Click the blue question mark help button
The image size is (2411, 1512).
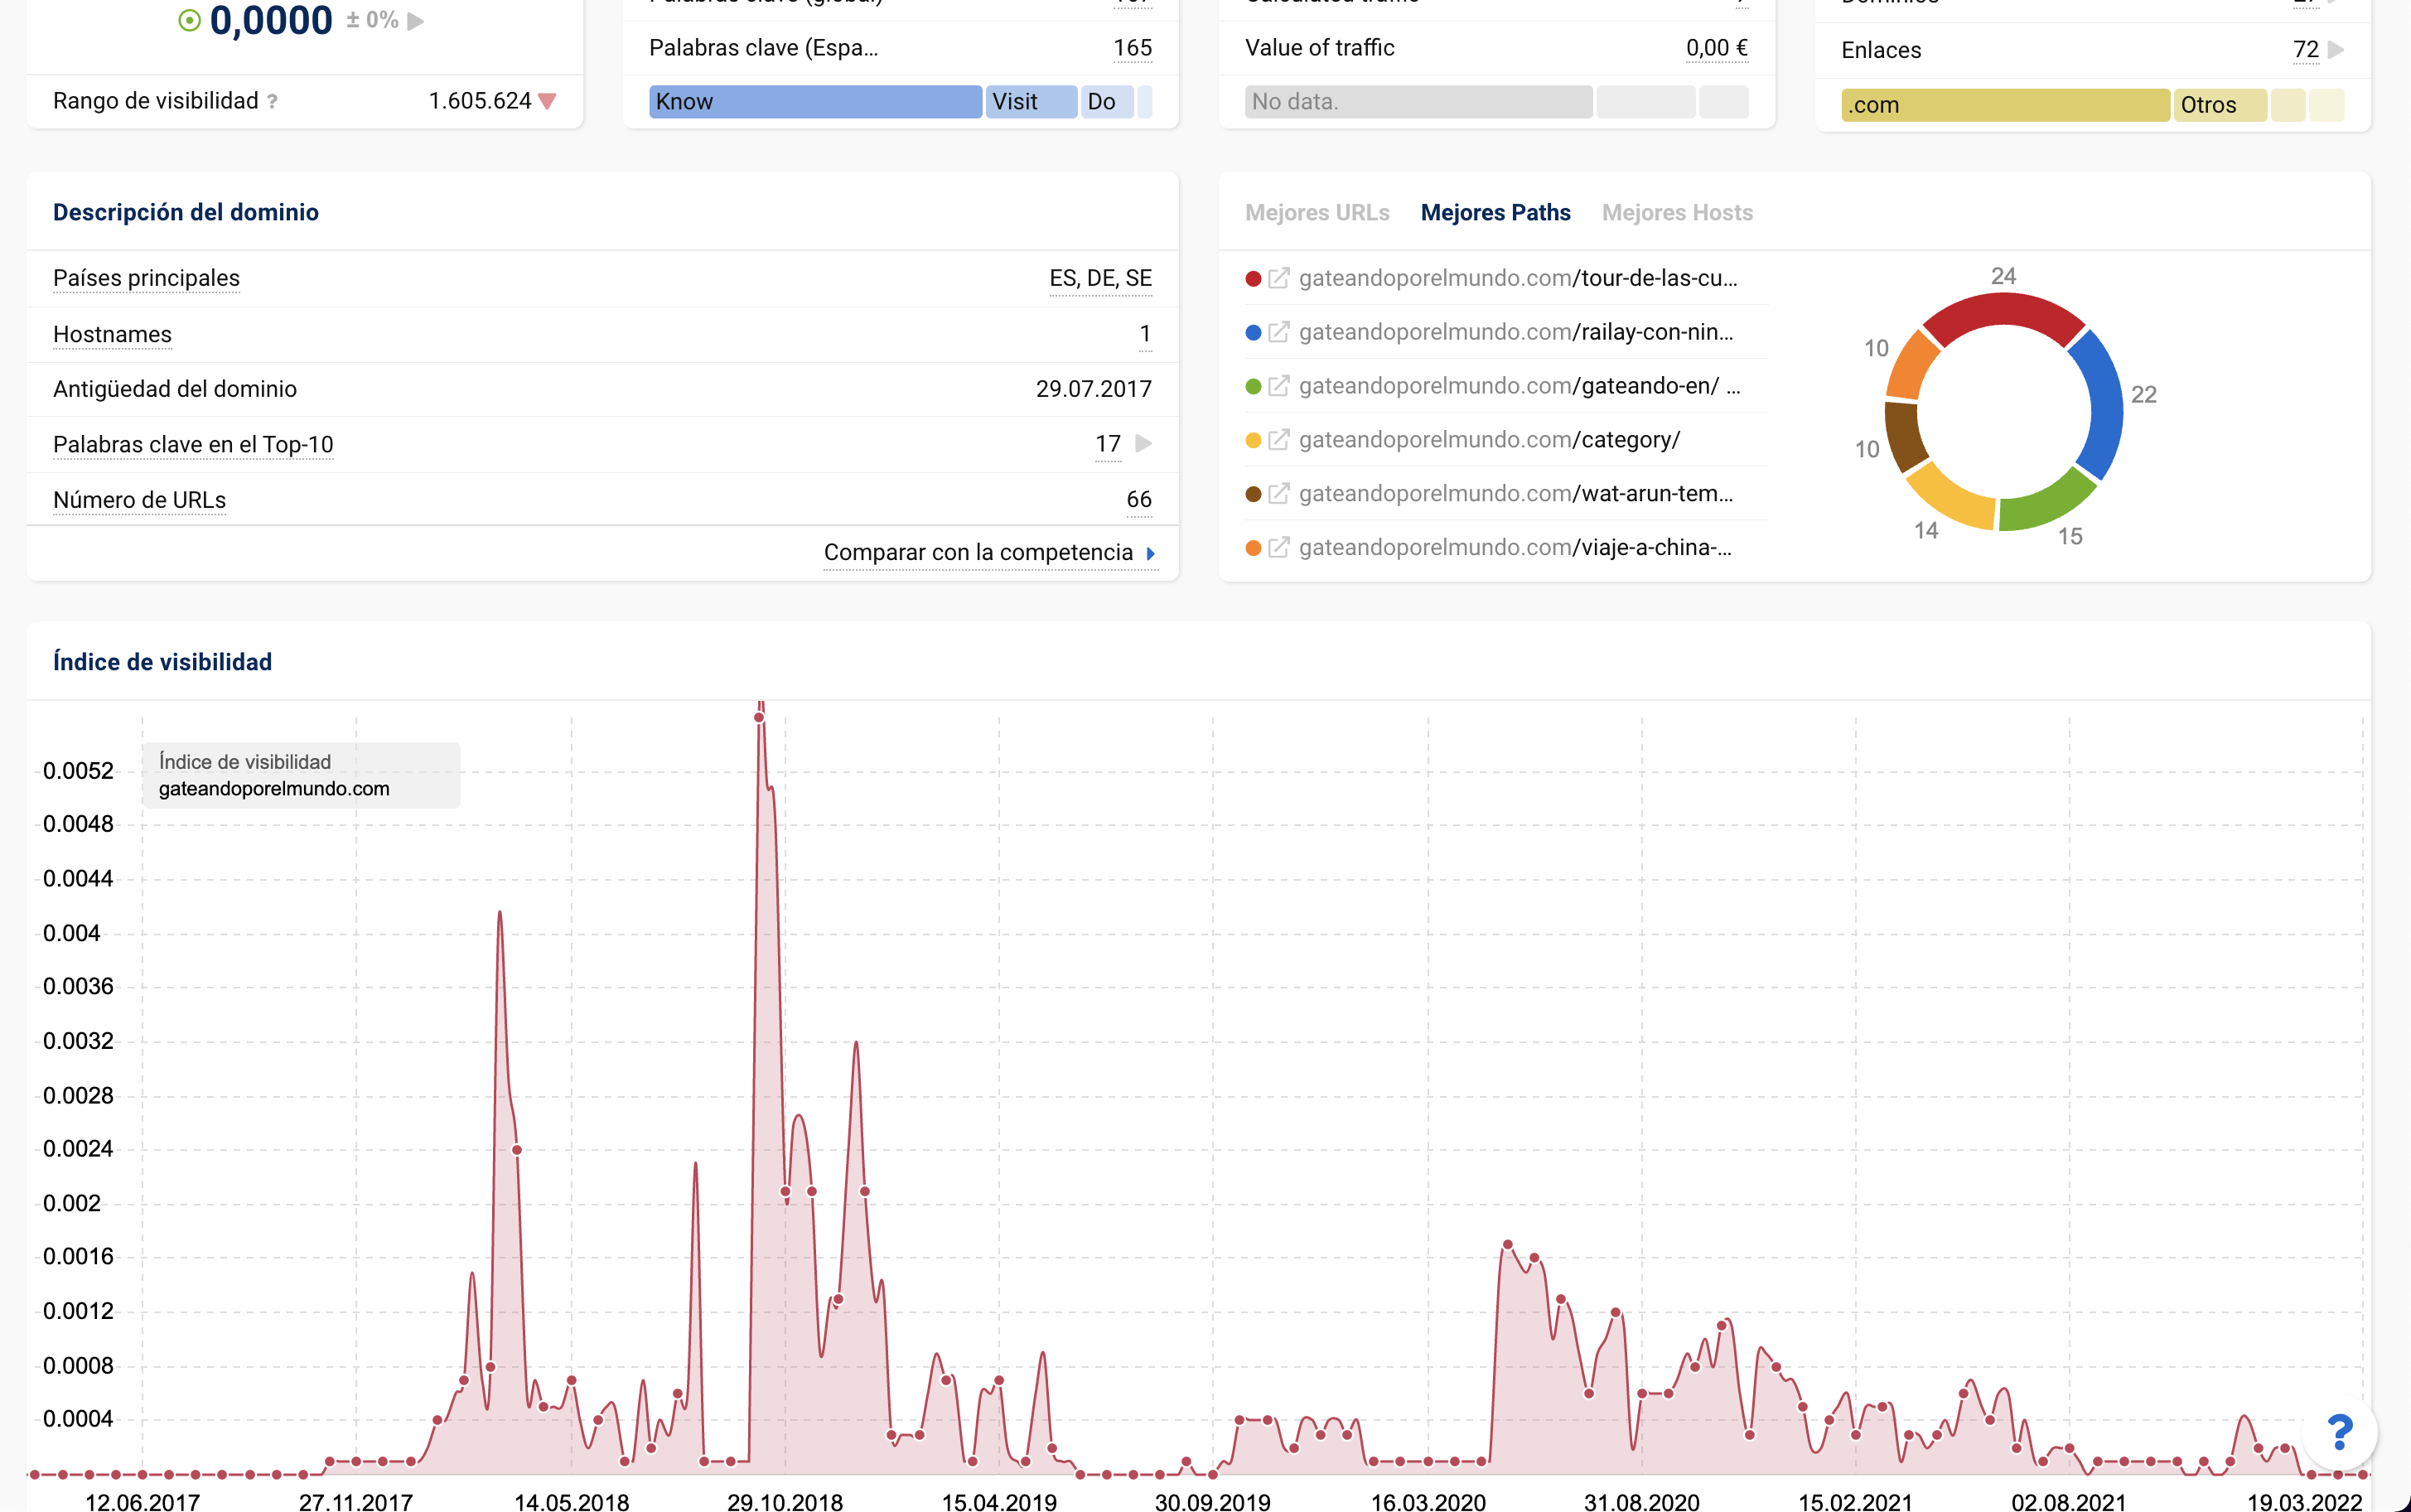pyautogui.click(x=2338, y=1433)
